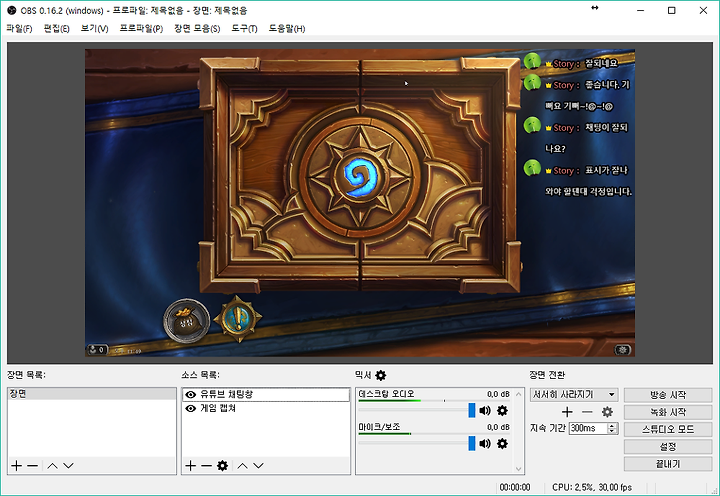
Task: Remove the selected scene with the minus icon
Action: pyautogui.click(x=33, y=466)
